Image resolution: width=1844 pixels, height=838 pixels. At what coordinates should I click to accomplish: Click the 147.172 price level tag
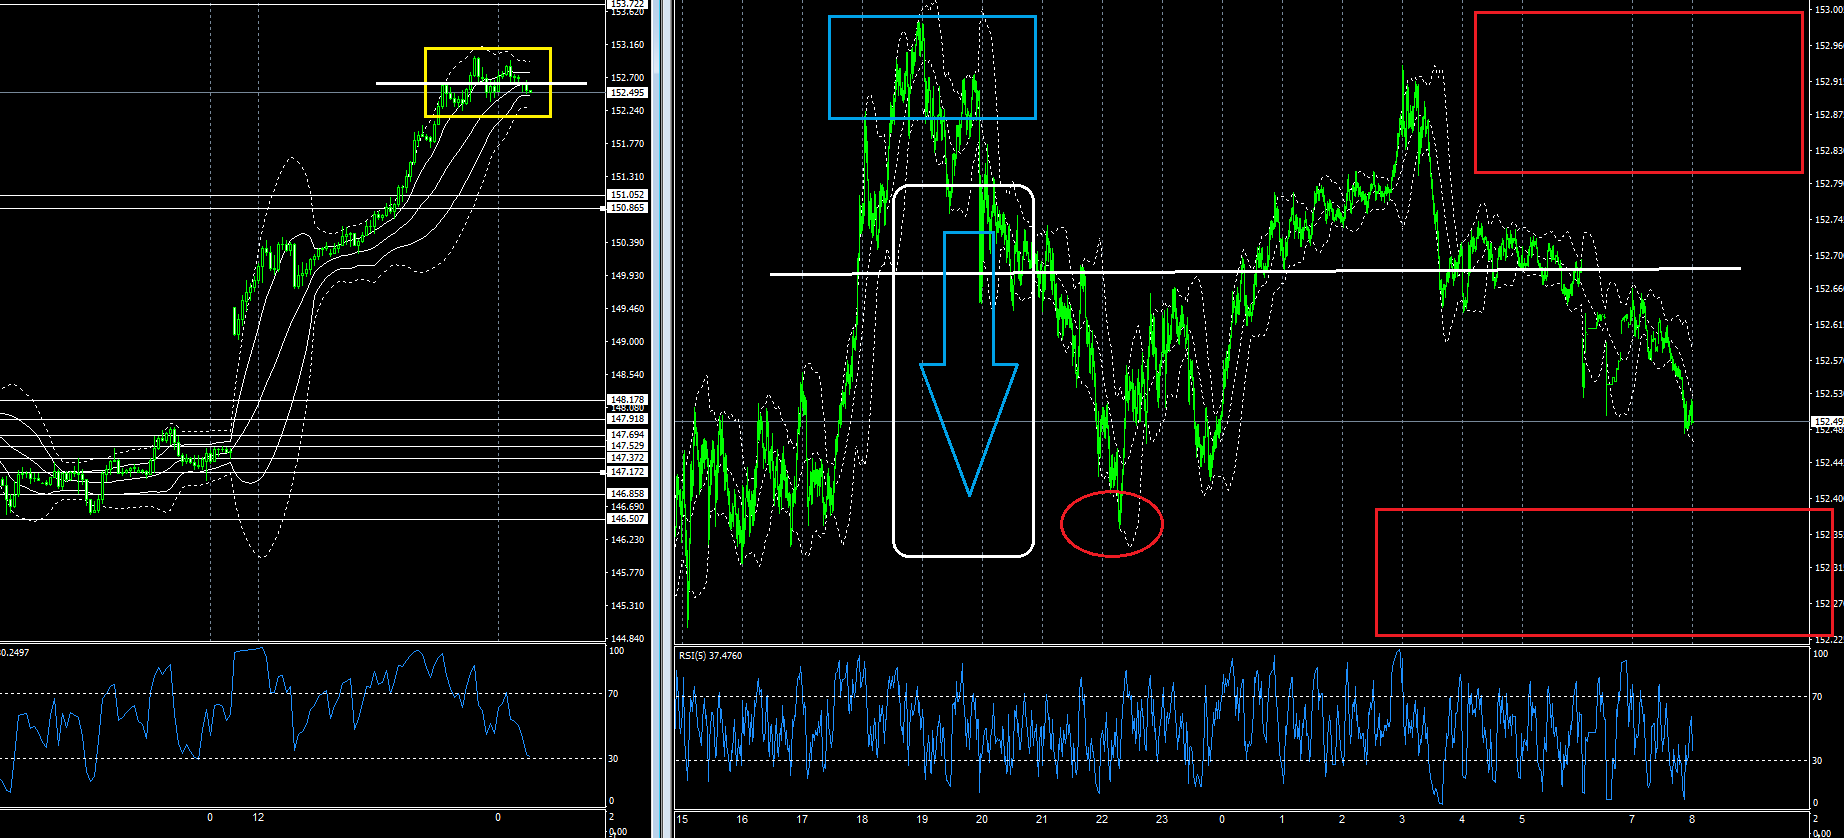[628, 472]
